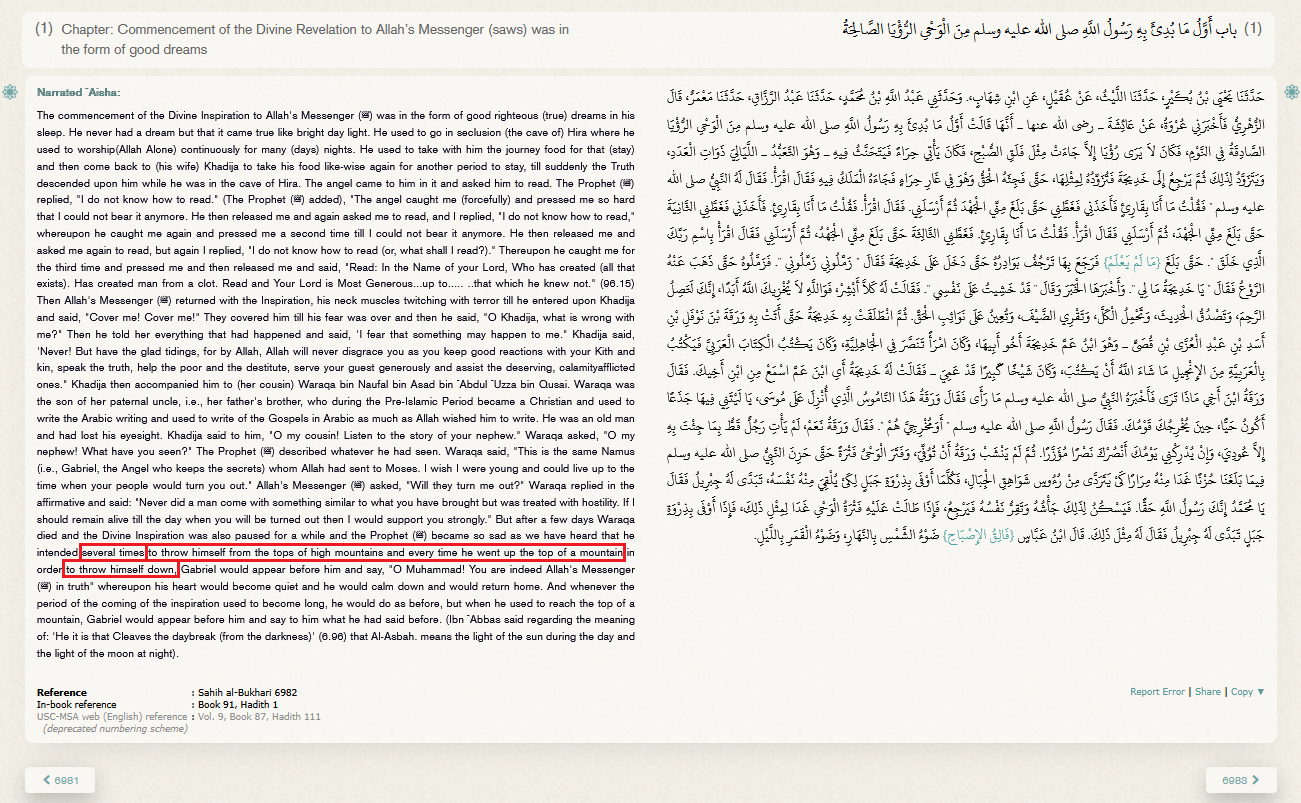The height and width of the screenshot is (803, 1301).
Task: Click the 'Sahih al-Bukhari 6982' reference text
Action: pos(245,692)
